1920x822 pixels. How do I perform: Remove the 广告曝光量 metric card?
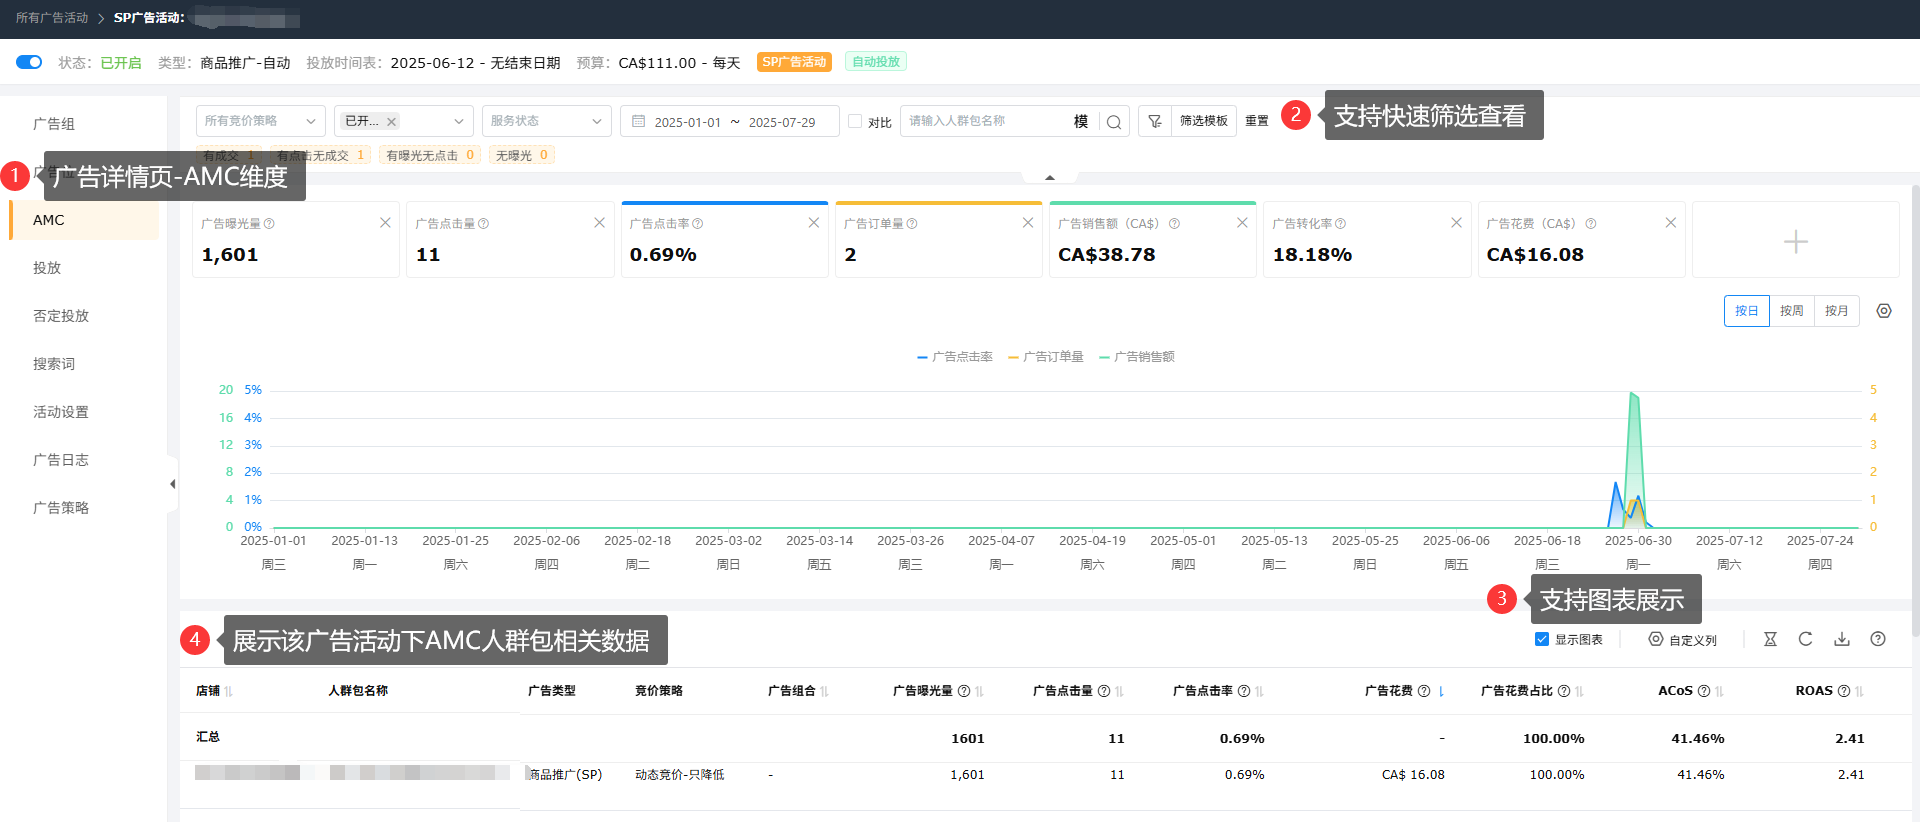point(385,223)
